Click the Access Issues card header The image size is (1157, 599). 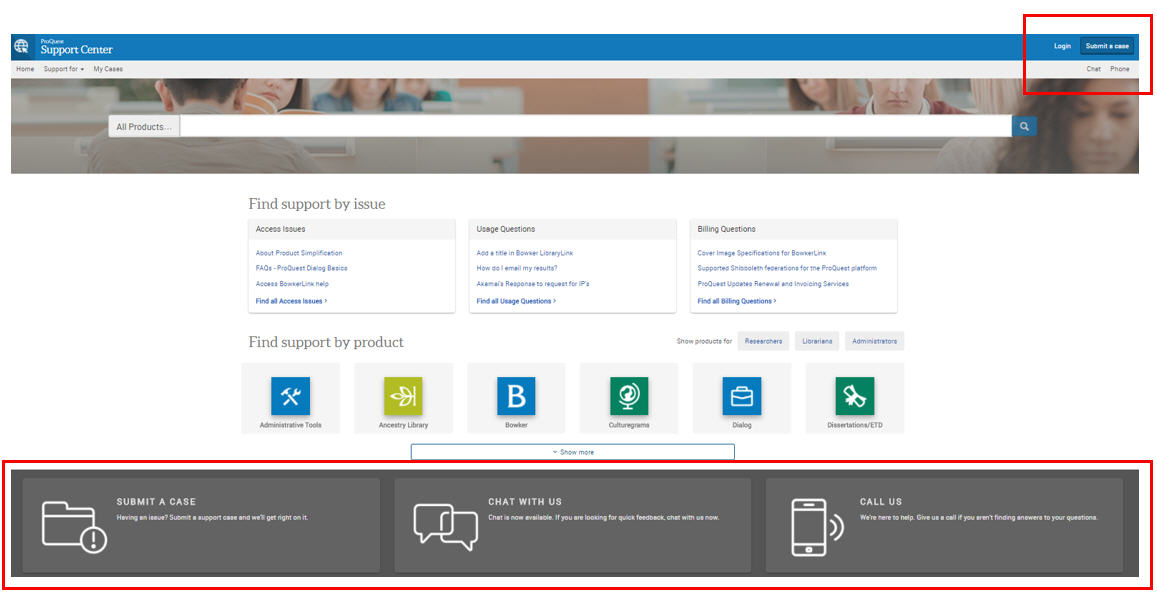352,229
